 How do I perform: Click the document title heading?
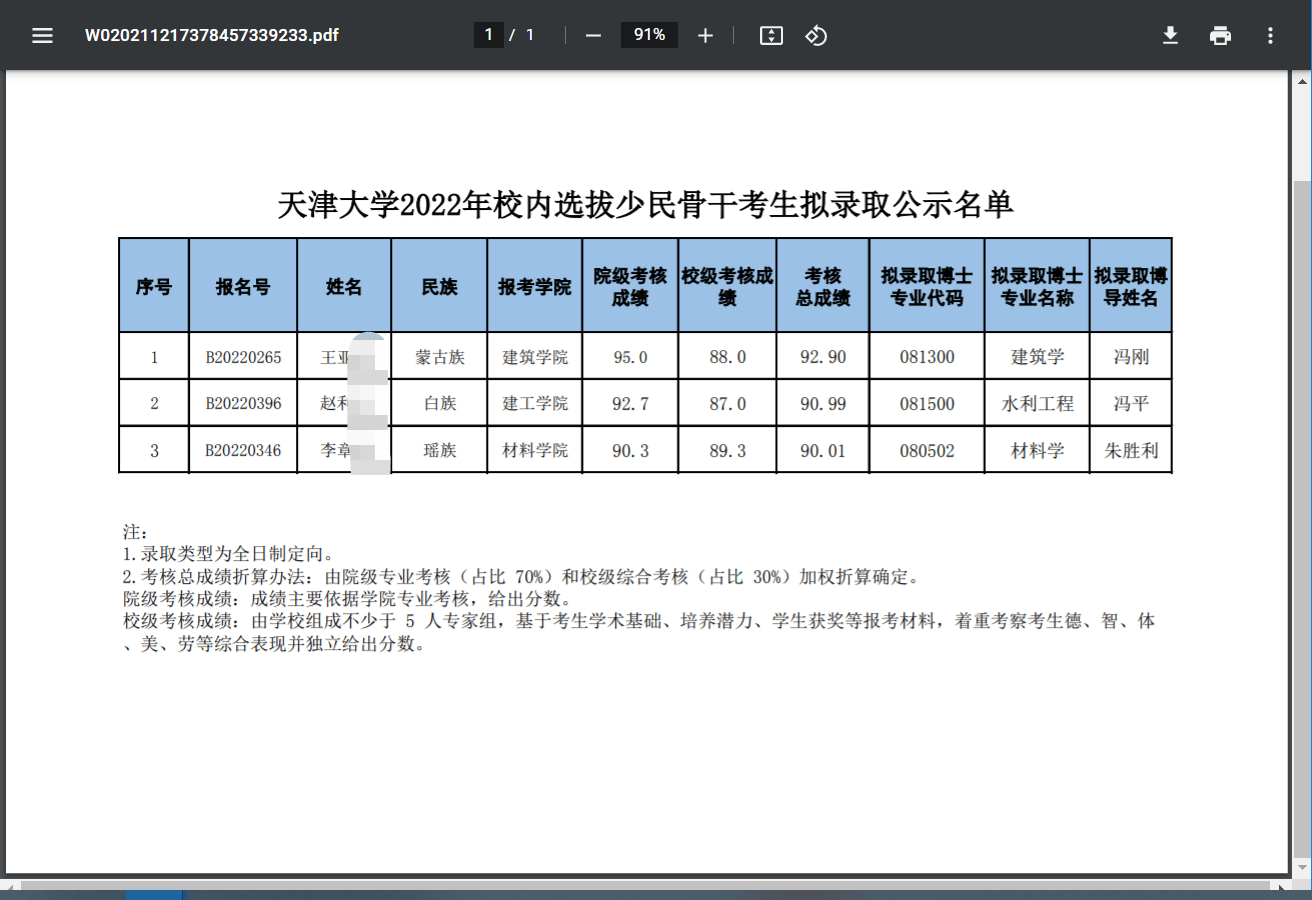(x=645, y=205)
